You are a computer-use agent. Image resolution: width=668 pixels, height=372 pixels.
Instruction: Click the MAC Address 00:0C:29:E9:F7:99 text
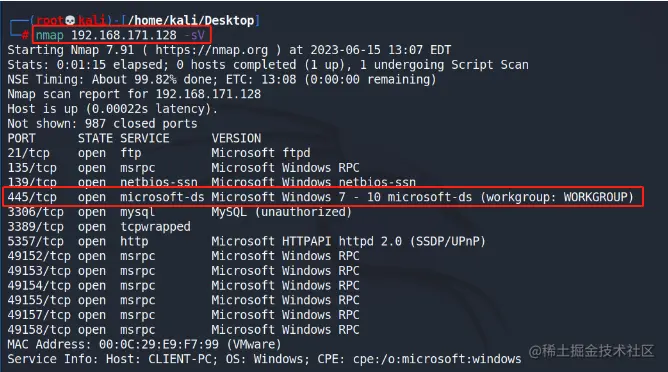click(113, 344)
